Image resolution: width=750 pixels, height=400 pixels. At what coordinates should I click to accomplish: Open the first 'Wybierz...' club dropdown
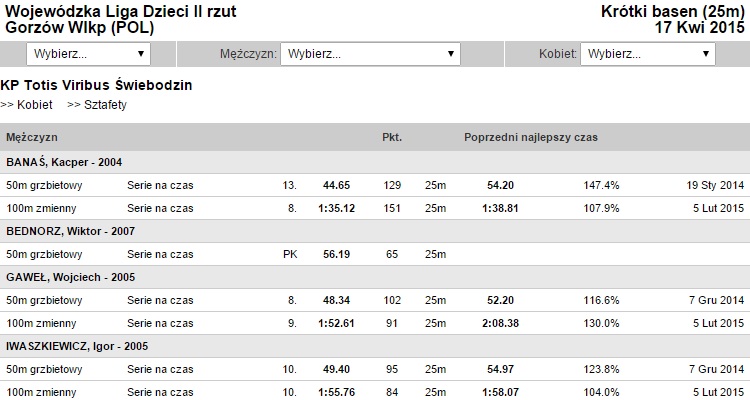(88, 54)
